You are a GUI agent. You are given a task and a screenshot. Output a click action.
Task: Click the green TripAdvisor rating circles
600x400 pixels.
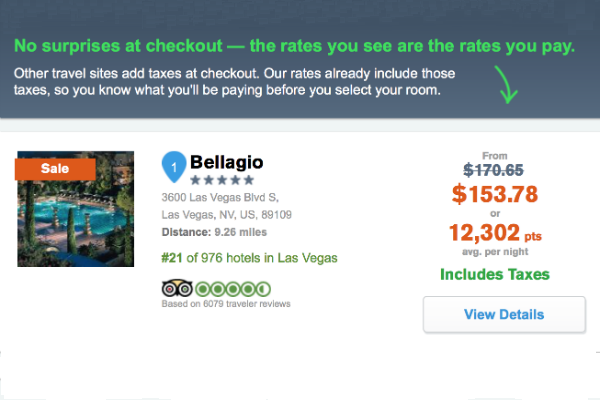pos(233,289)
